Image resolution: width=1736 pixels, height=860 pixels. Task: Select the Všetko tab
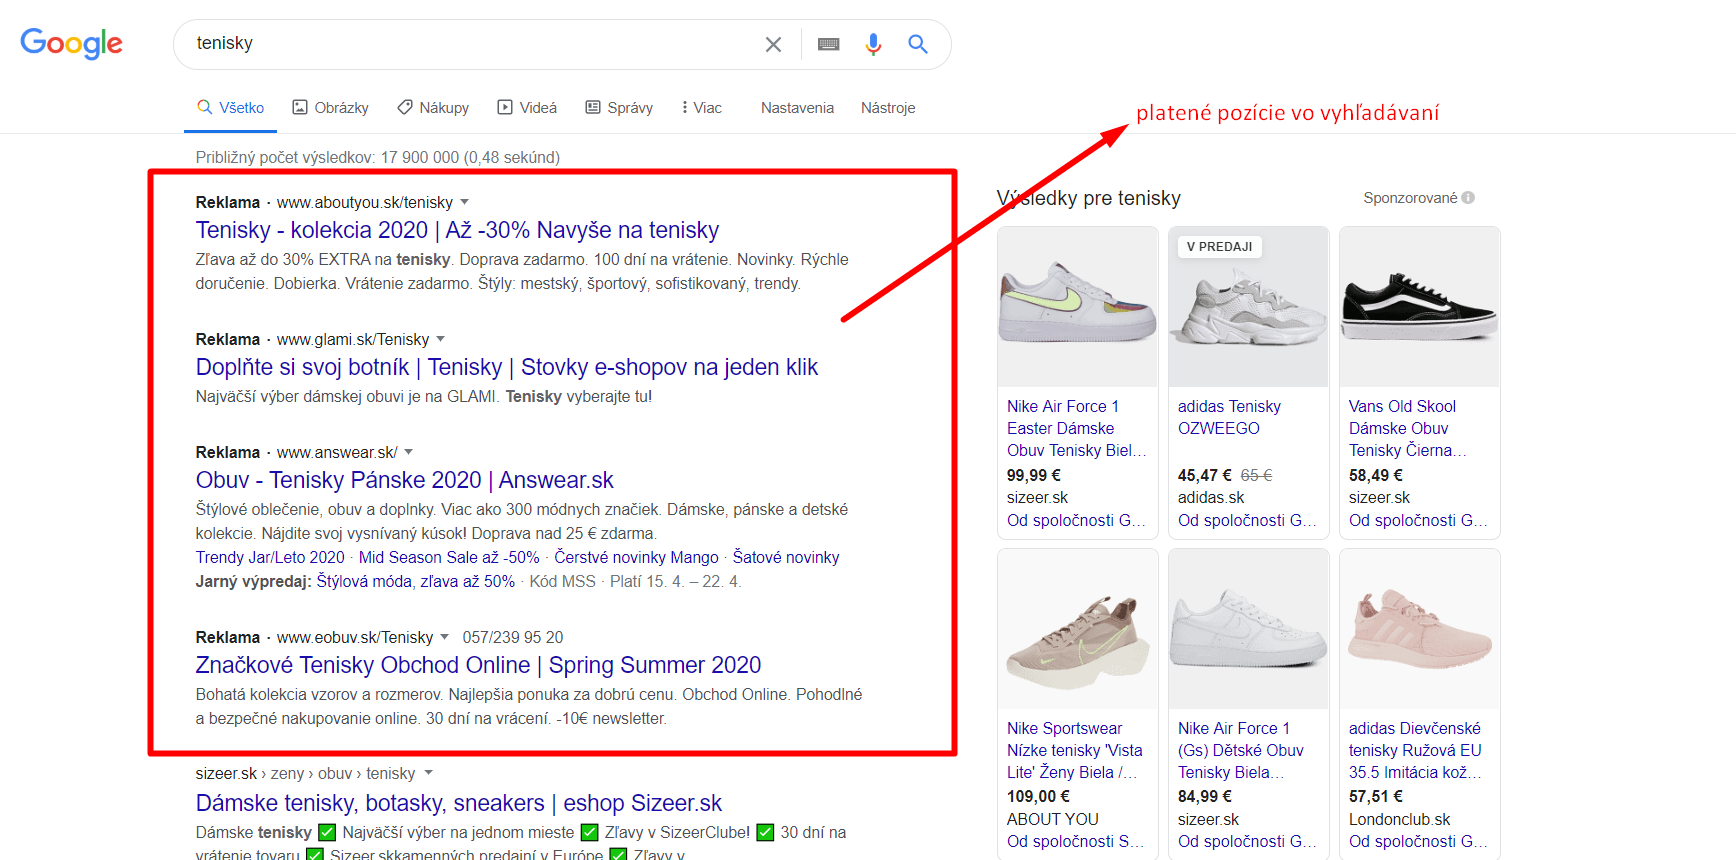[231, 108]
